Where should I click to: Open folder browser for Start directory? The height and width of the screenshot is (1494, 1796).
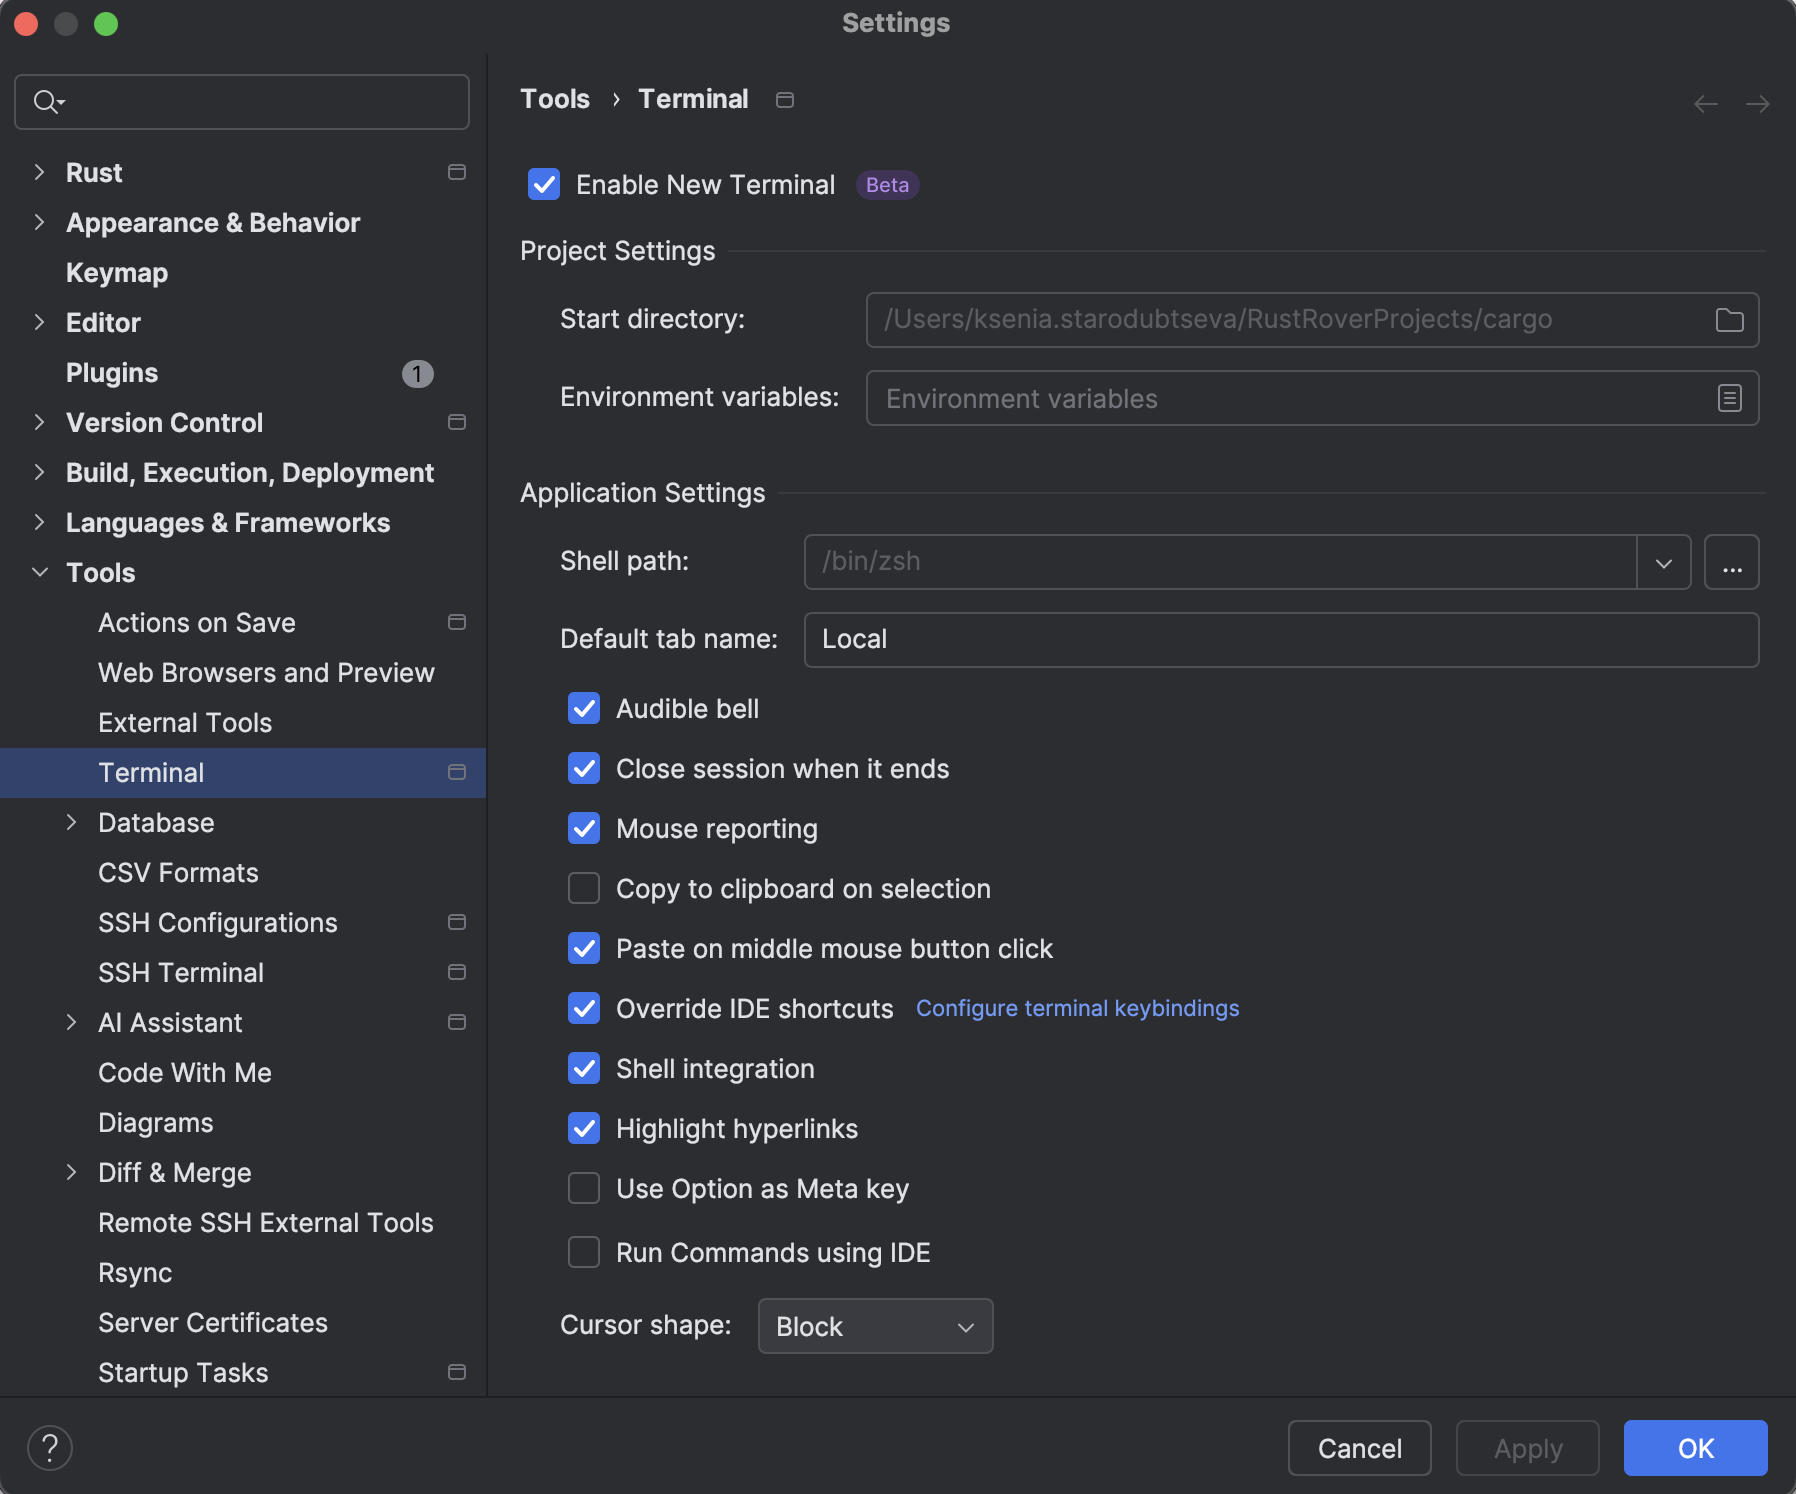[x=1730, y=319]
